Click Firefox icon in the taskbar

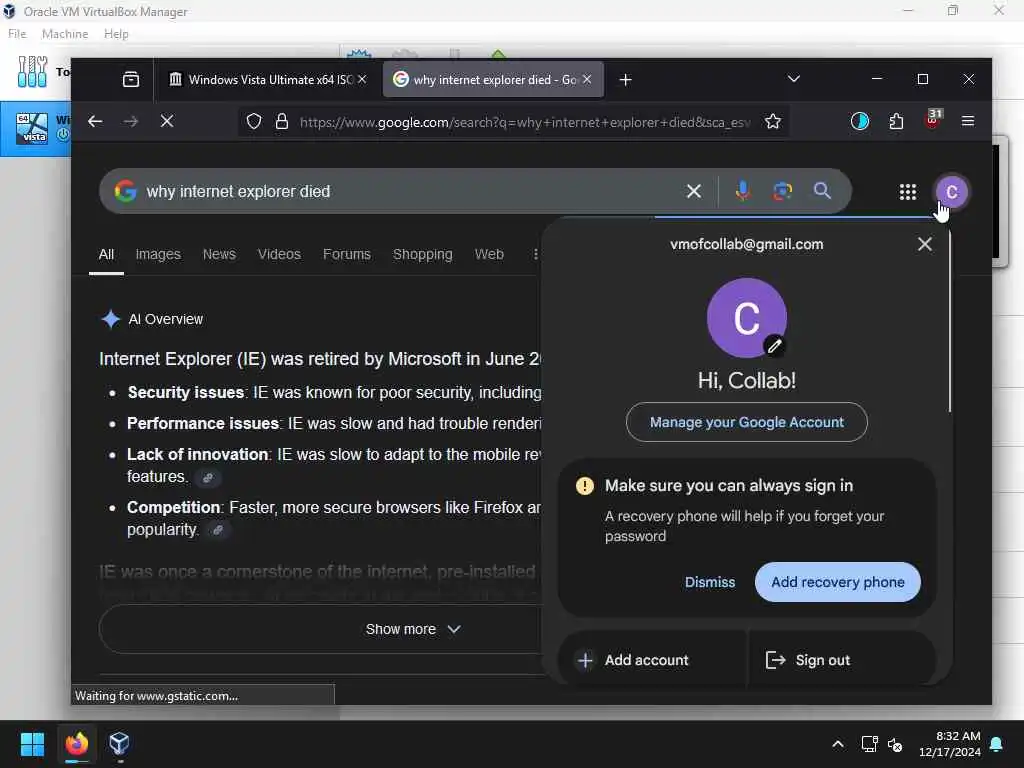click(76, 744)
